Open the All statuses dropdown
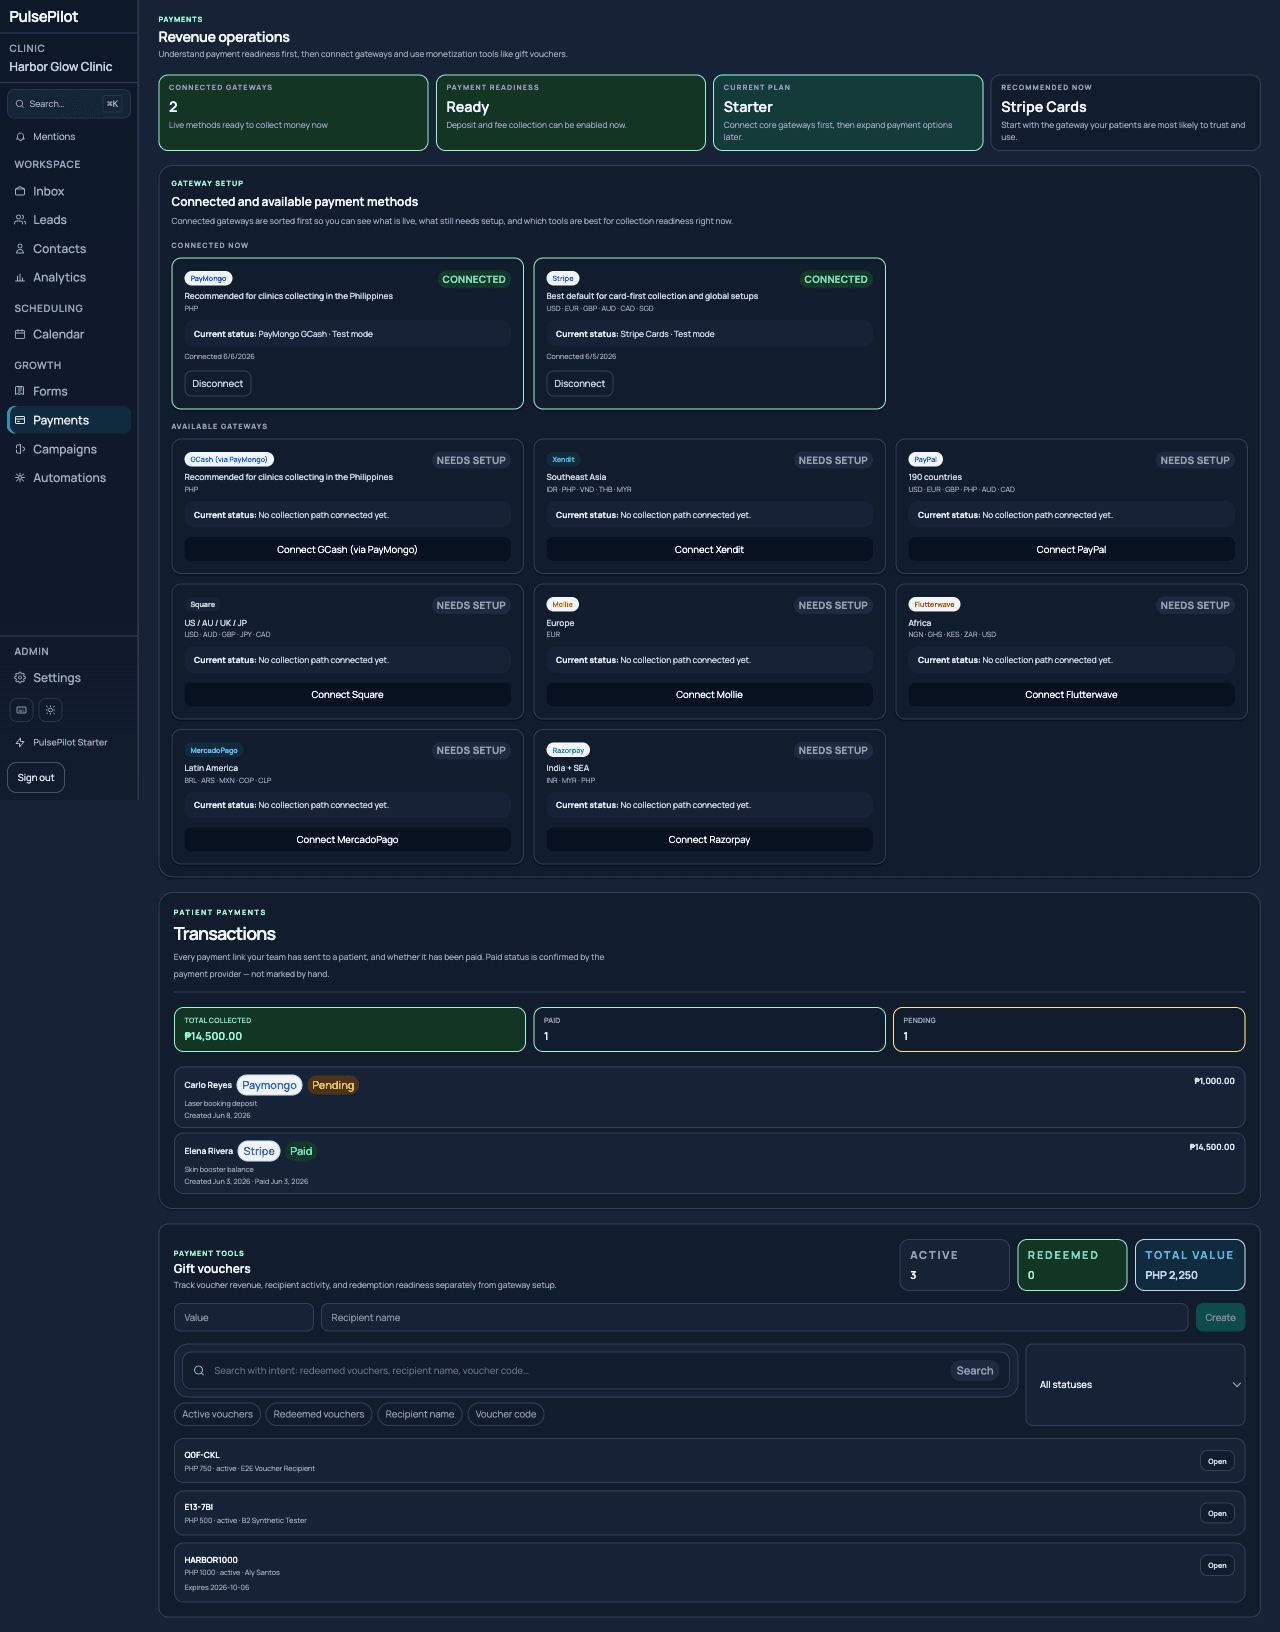This screenshot has width=1280, height=1632. click(x=1135, y=1385)
